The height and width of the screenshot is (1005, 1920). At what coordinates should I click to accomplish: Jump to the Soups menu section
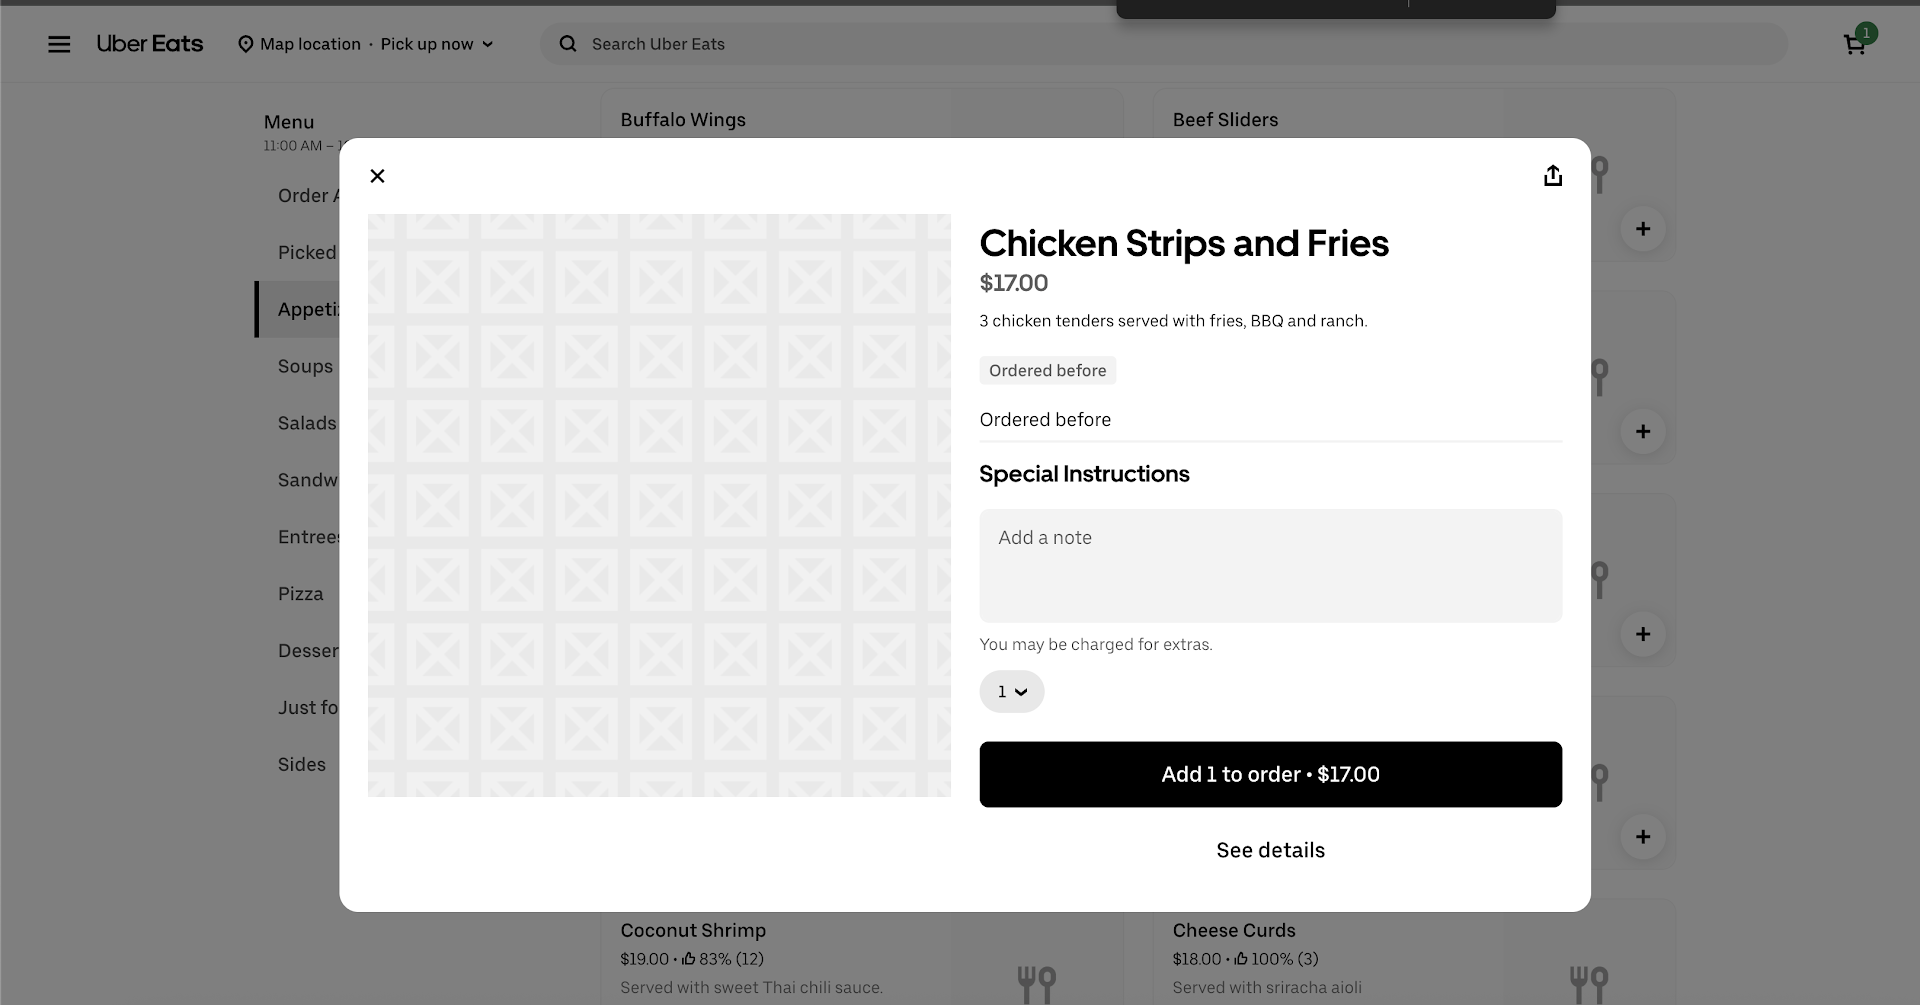(305, 366)
